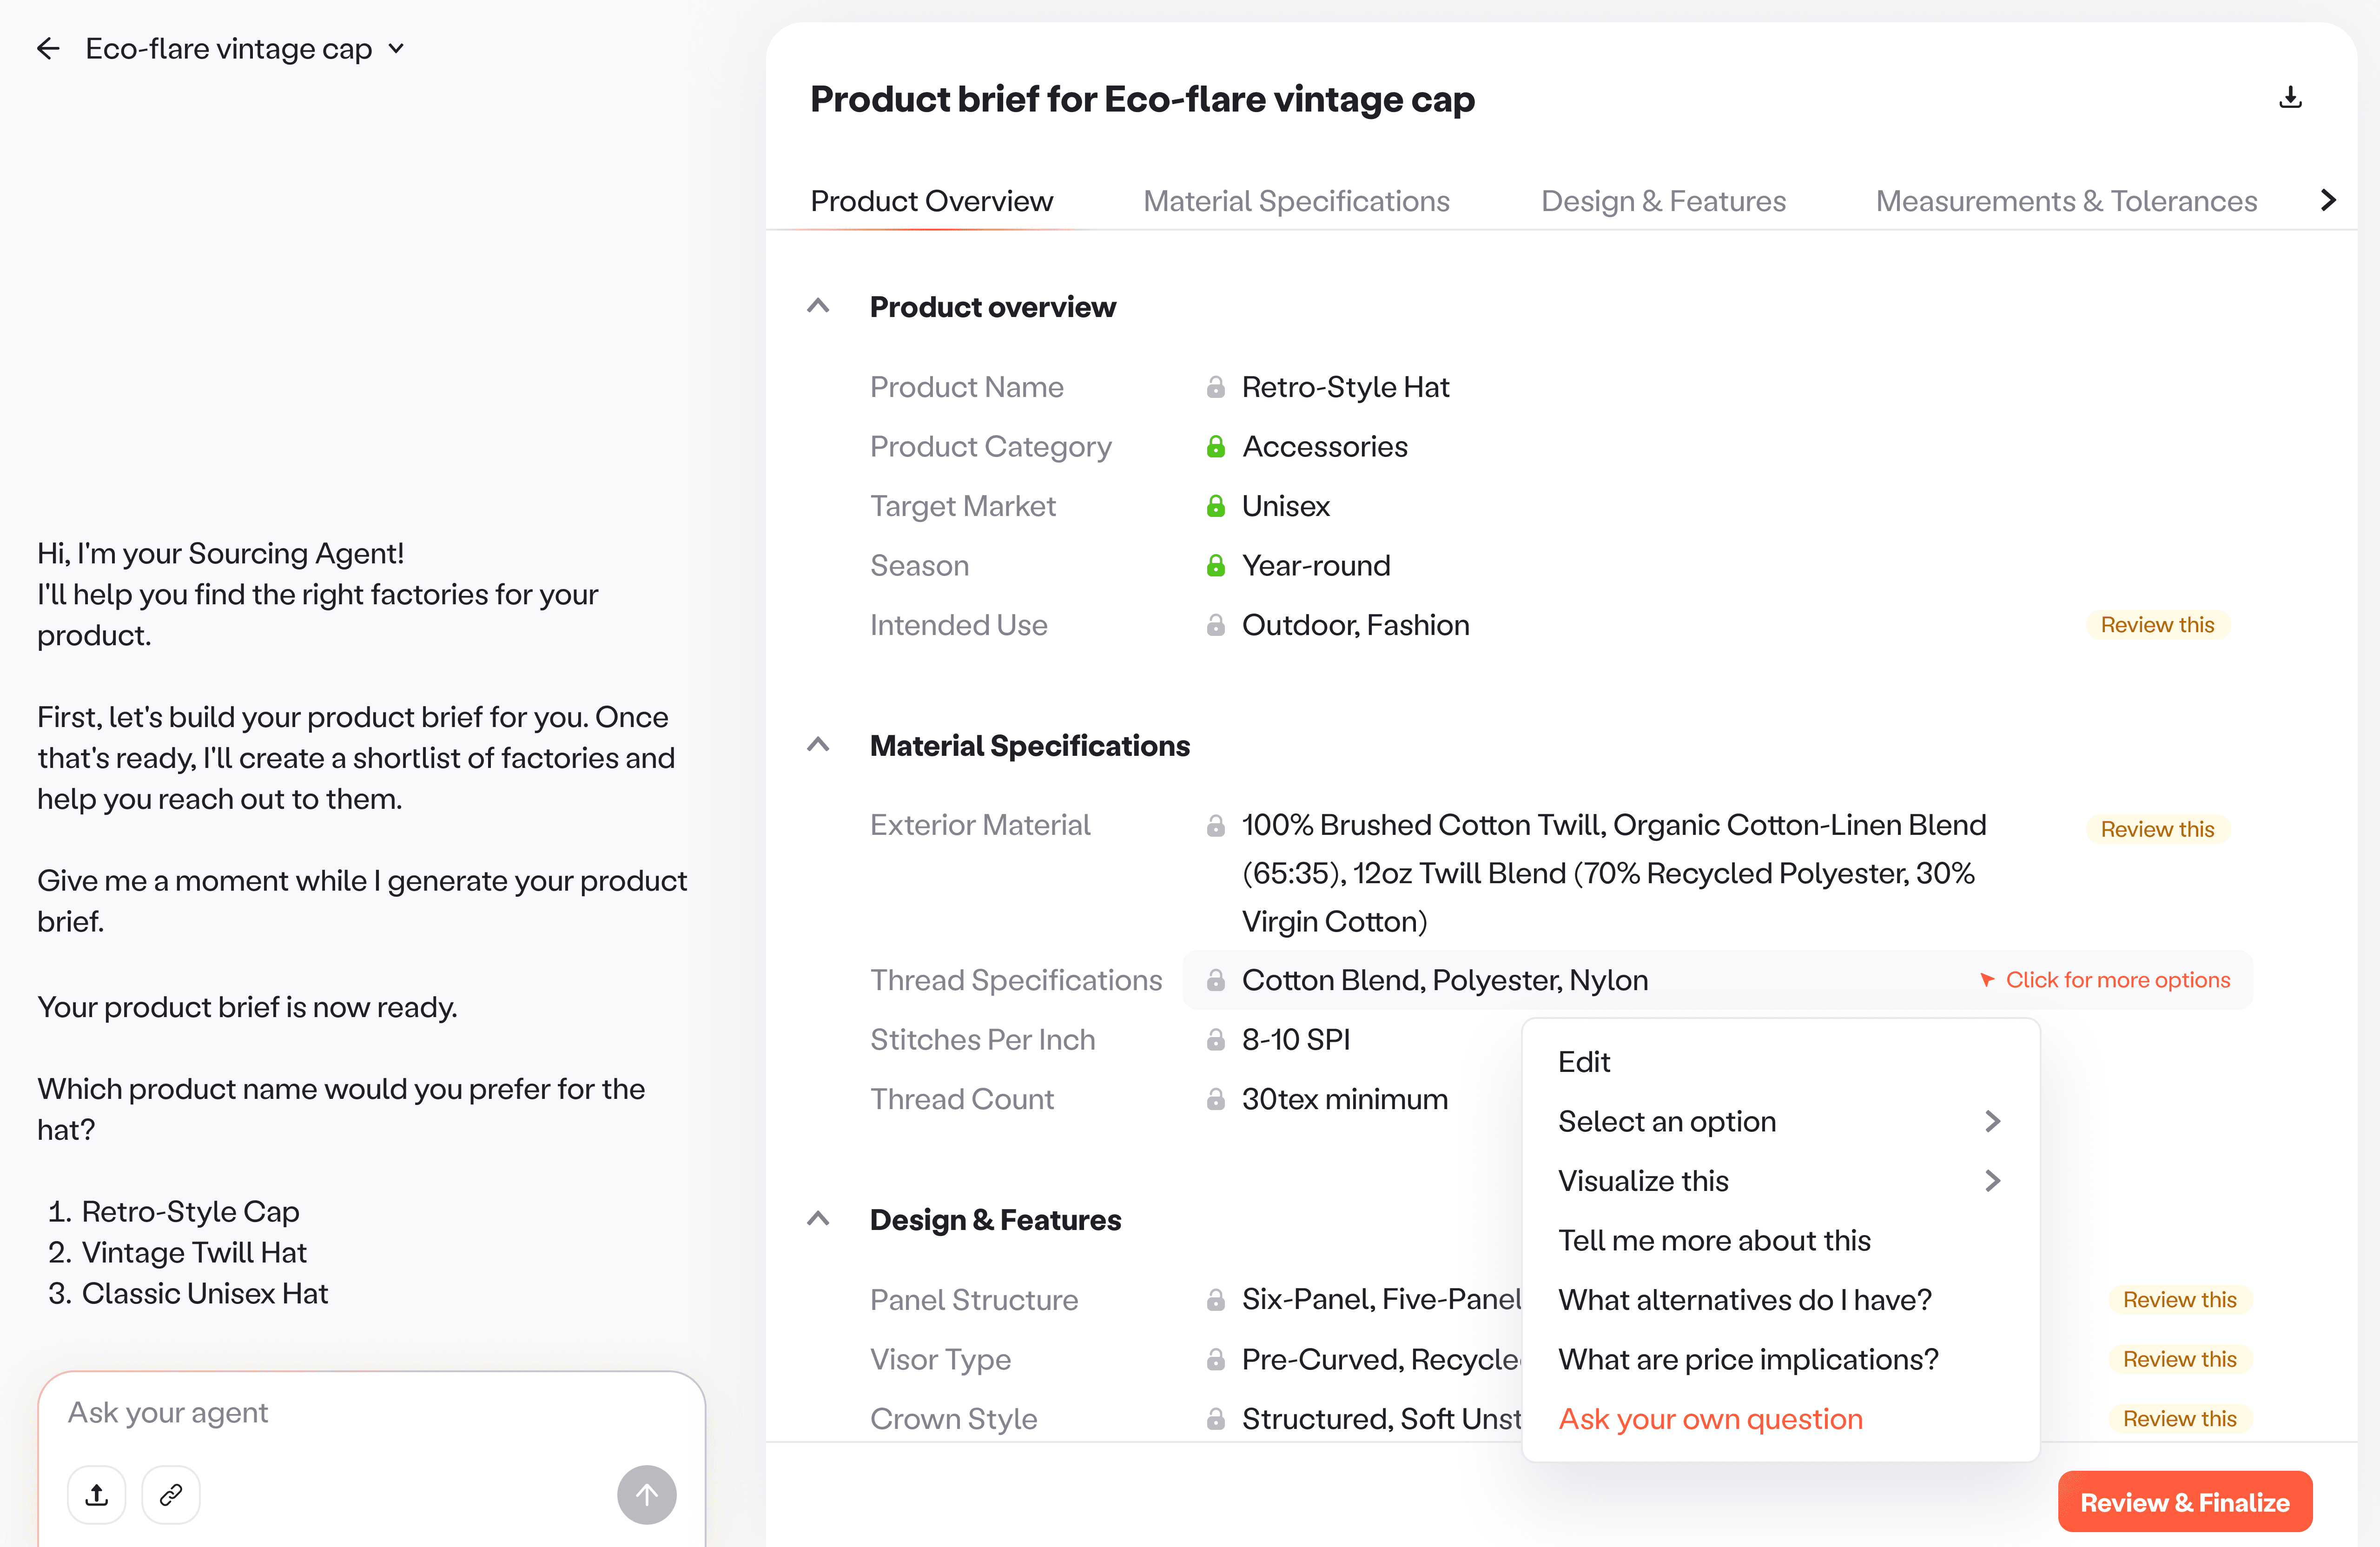Collapse the Material Specifications section
The height and width of the screenshot is (1547, 2380).
(x=818, y=745)
